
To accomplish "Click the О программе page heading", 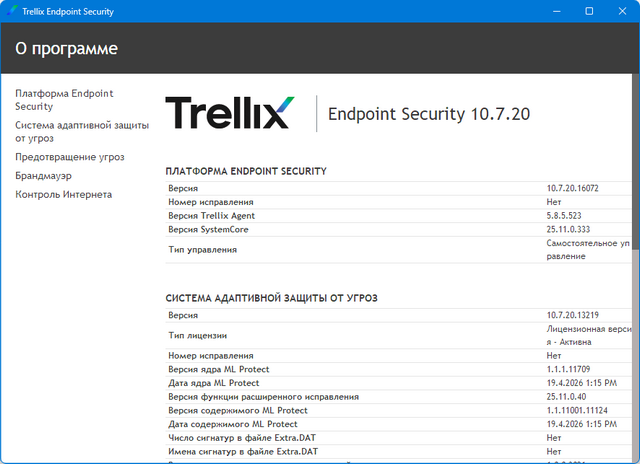I will [x=67, y=48].
